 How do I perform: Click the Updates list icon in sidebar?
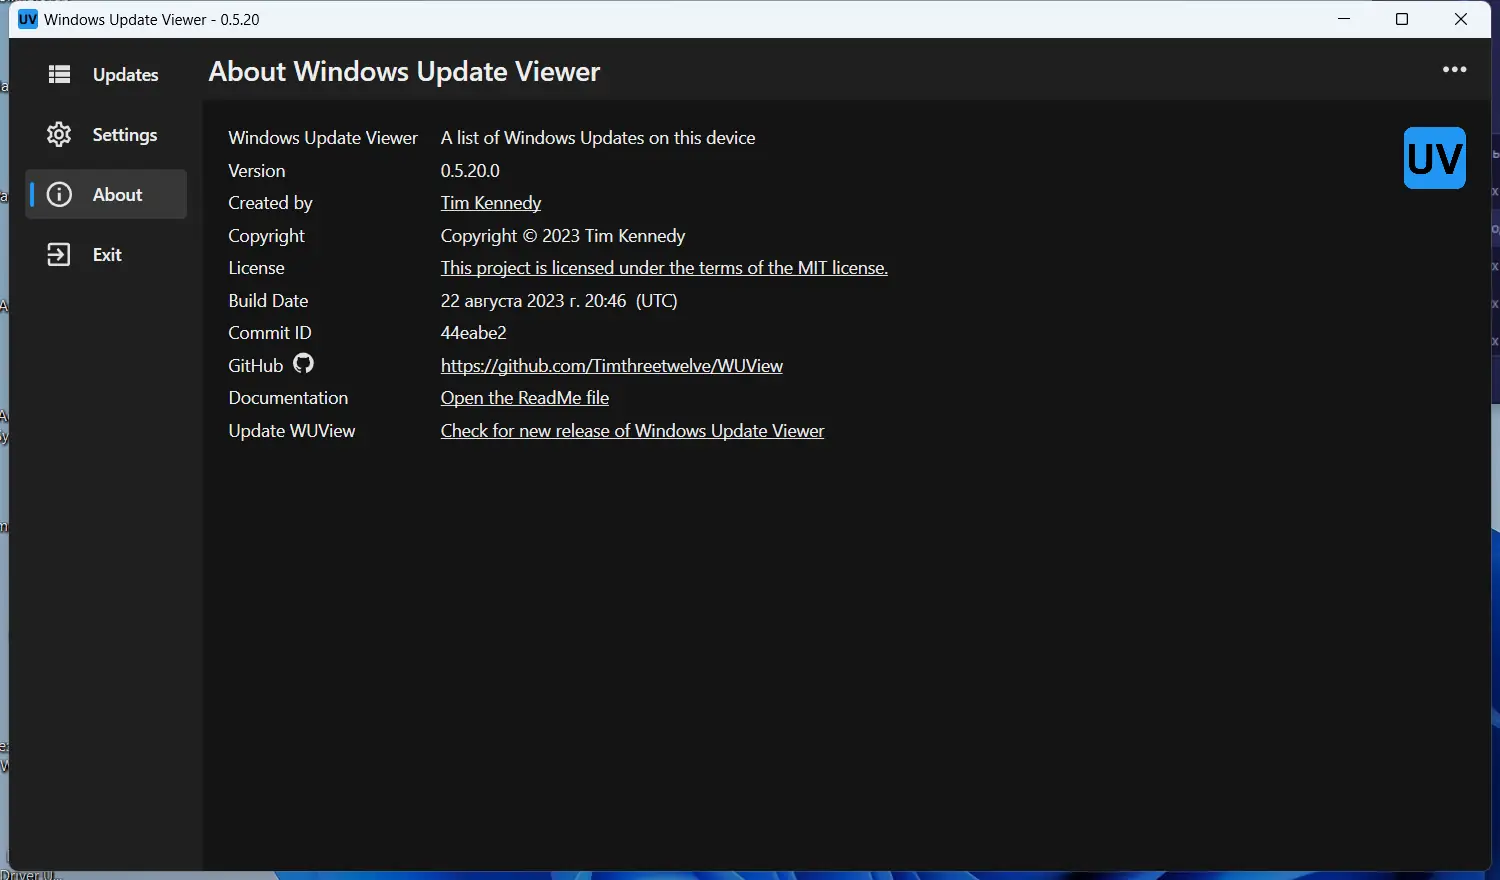pos(60,74)
